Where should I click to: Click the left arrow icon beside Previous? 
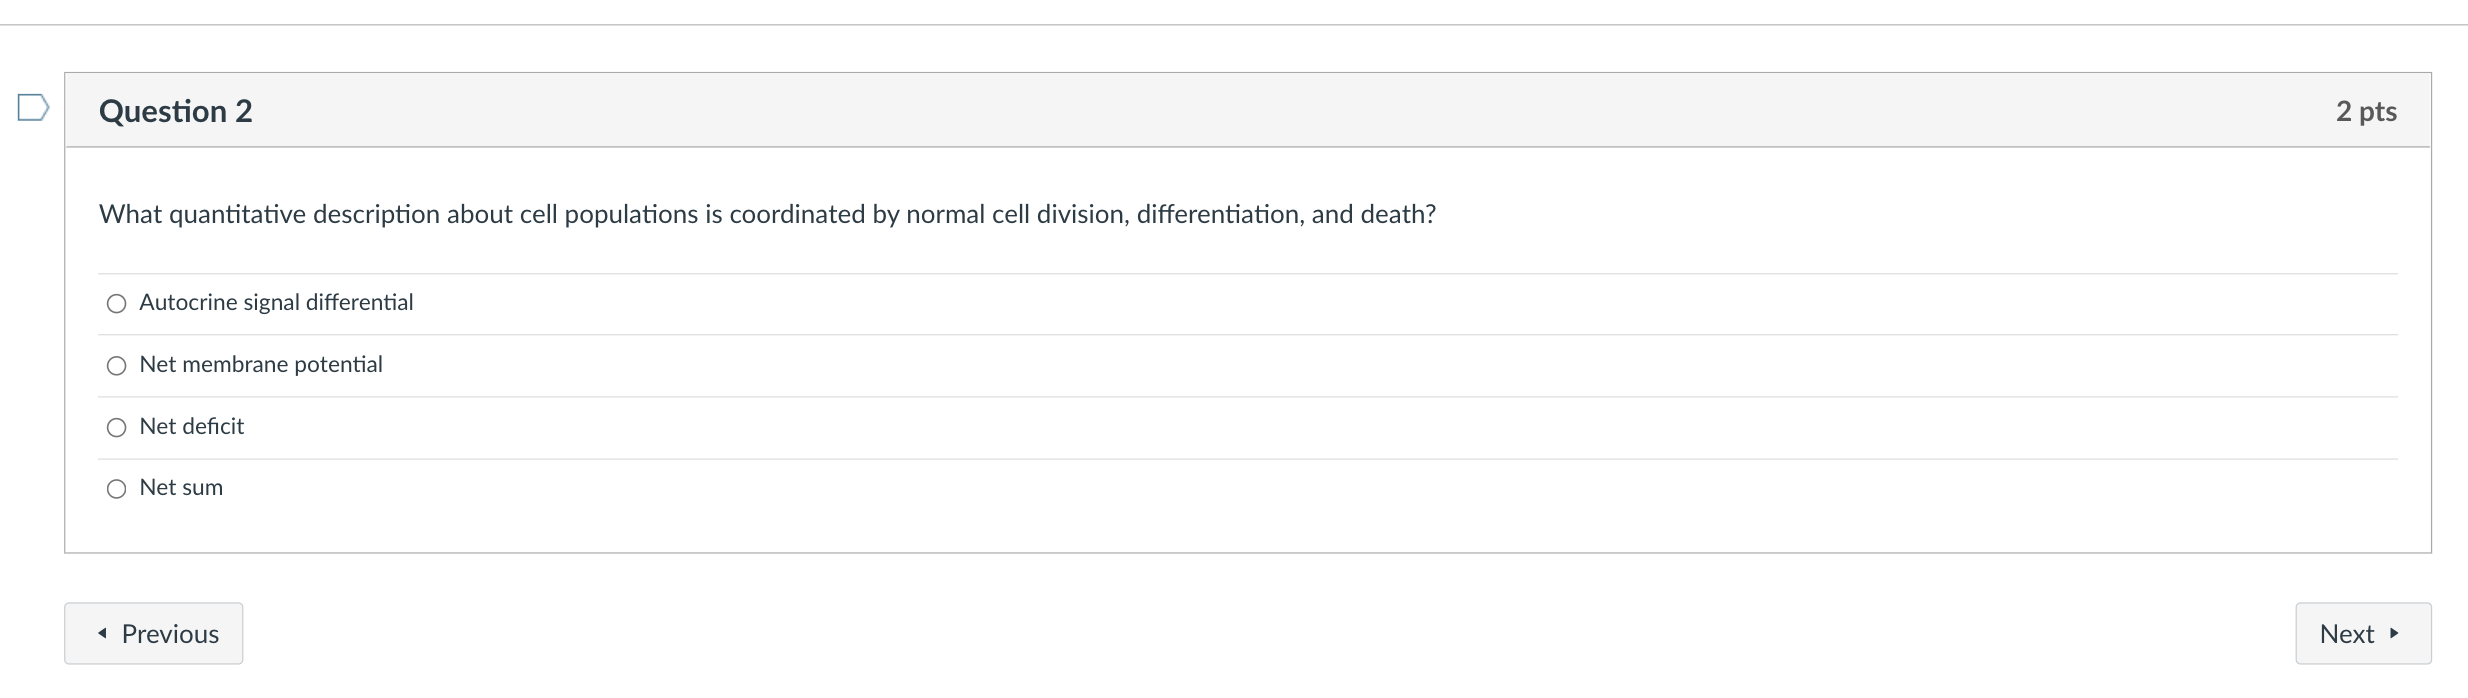tap(102, 633)
